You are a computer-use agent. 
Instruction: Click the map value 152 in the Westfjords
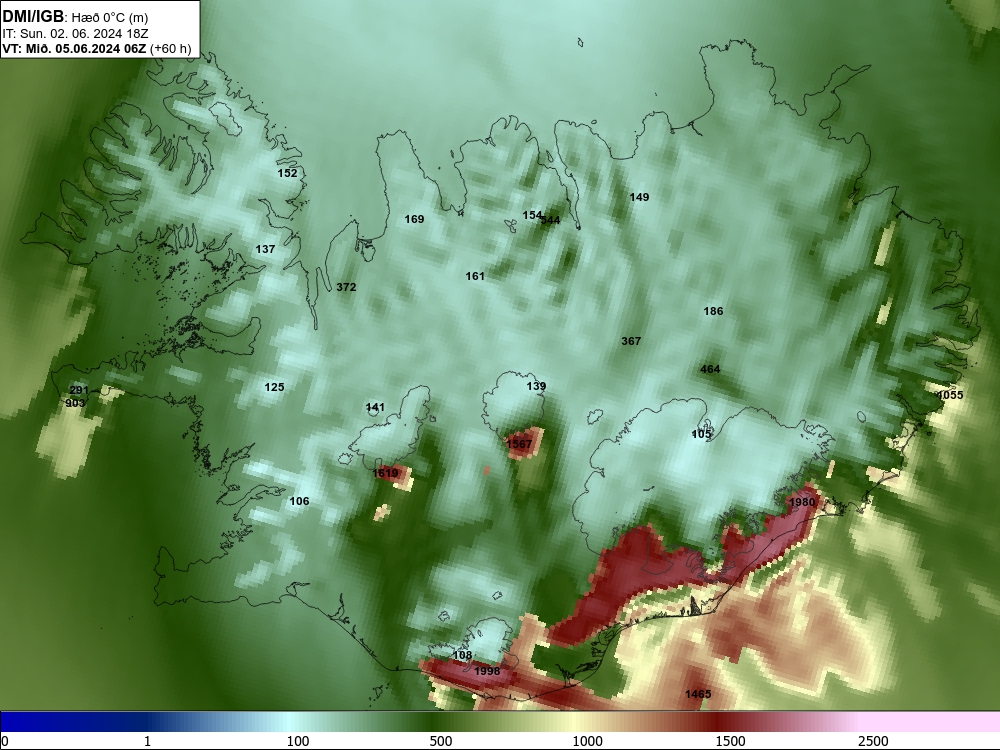(x=288, y=173)
